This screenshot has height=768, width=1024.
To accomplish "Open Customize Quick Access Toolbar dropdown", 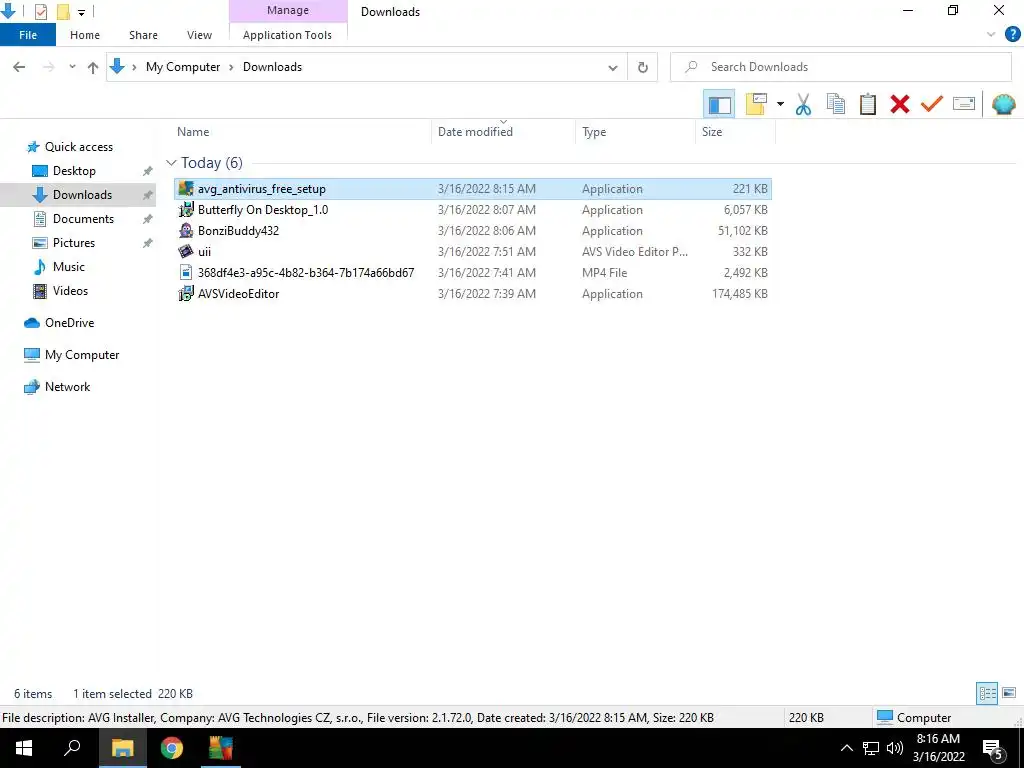I will (81, 12).
